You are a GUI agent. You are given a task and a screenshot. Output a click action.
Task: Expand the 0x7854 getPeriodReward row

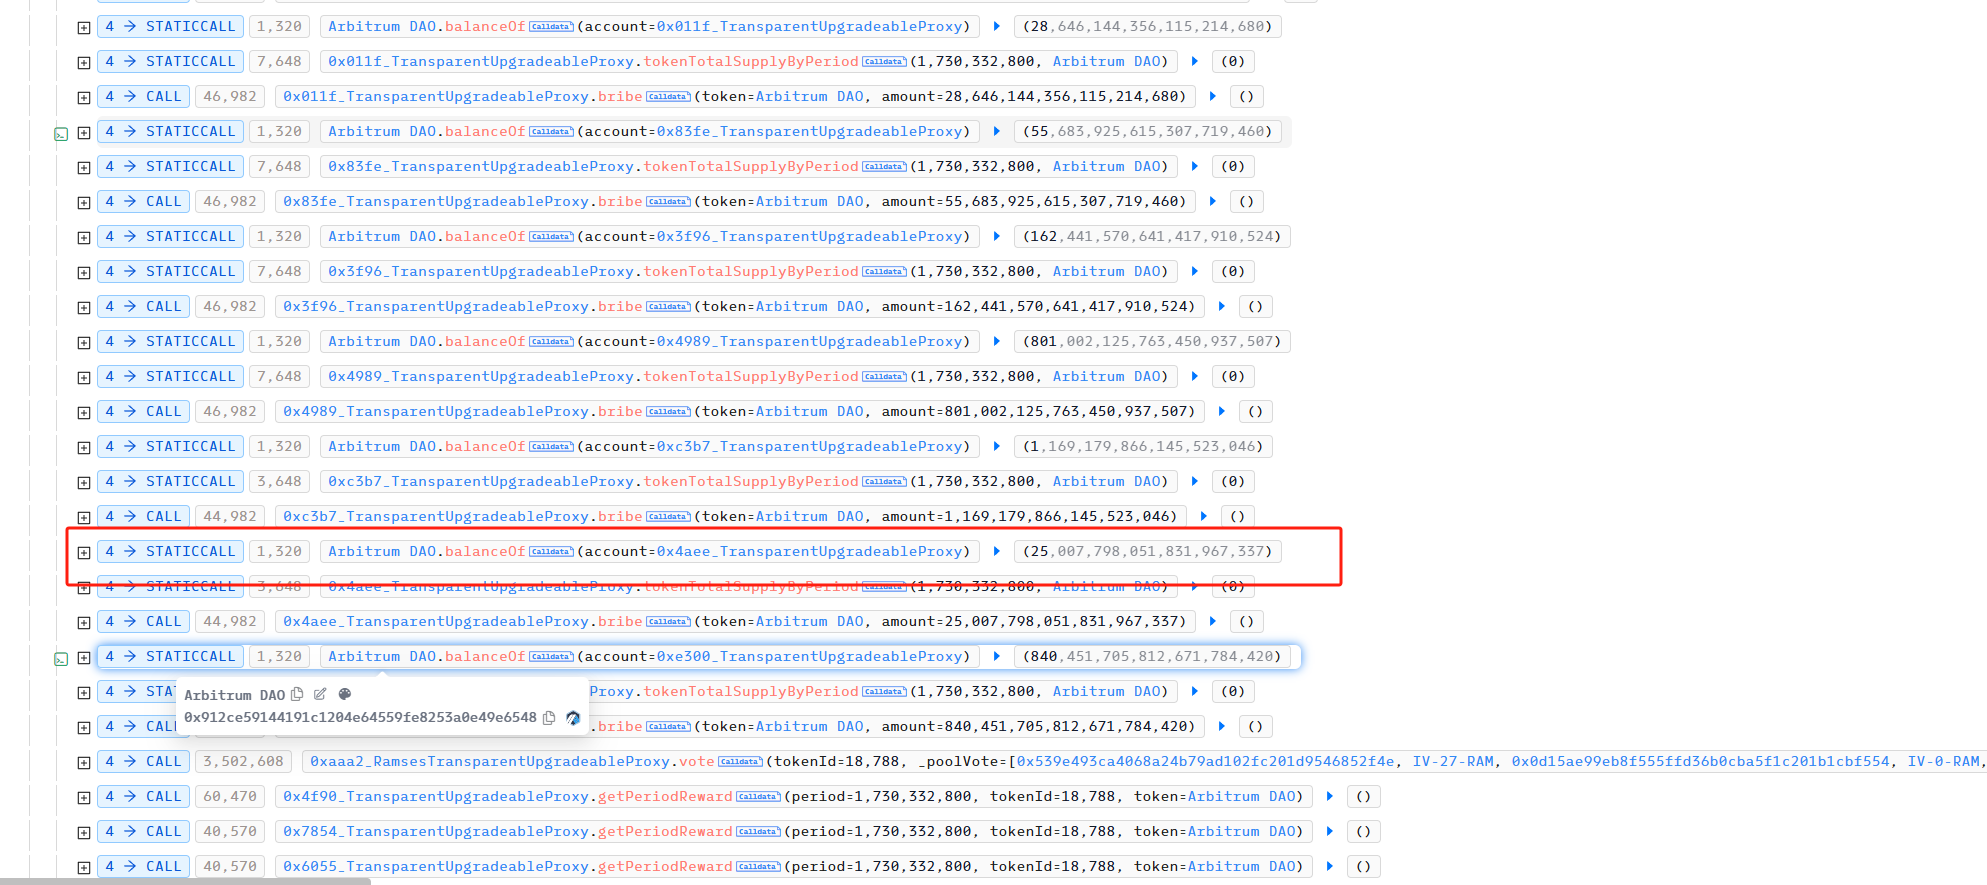coord(84,833)
